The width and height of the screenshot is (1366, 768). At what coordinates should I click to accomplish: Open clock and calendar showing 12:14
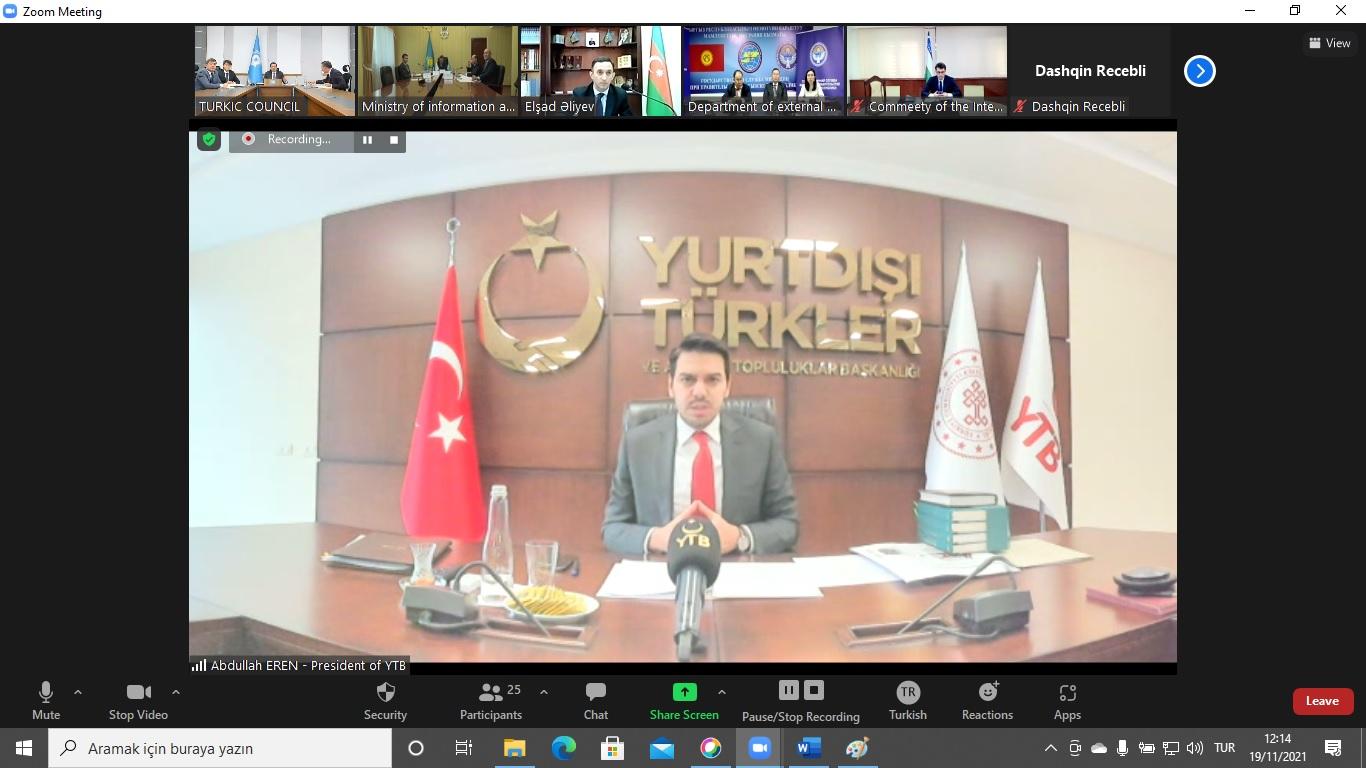pyautogui.click(x=1277, y=748)
